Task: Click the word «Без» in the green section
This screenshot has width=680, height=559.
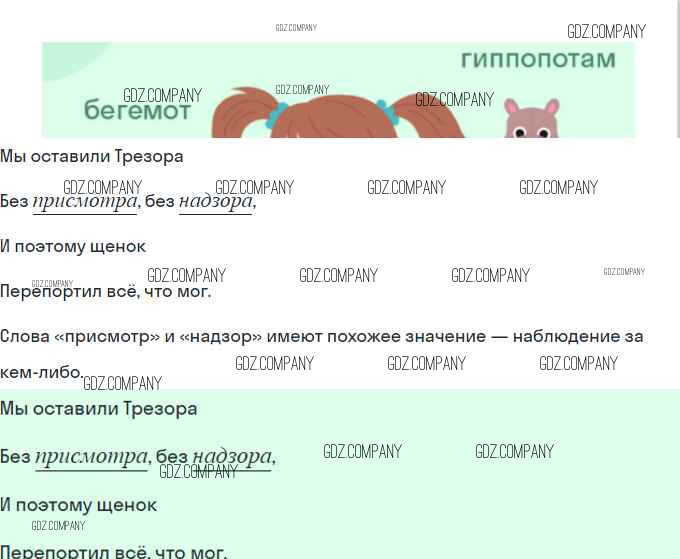Action: click(x=15, y=458)
